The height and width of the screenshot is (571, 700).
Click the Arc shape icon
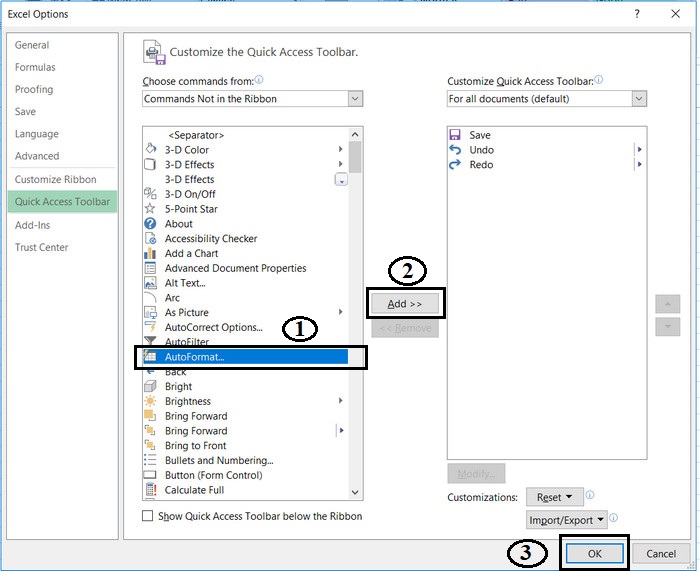click(x=150, y=297)
